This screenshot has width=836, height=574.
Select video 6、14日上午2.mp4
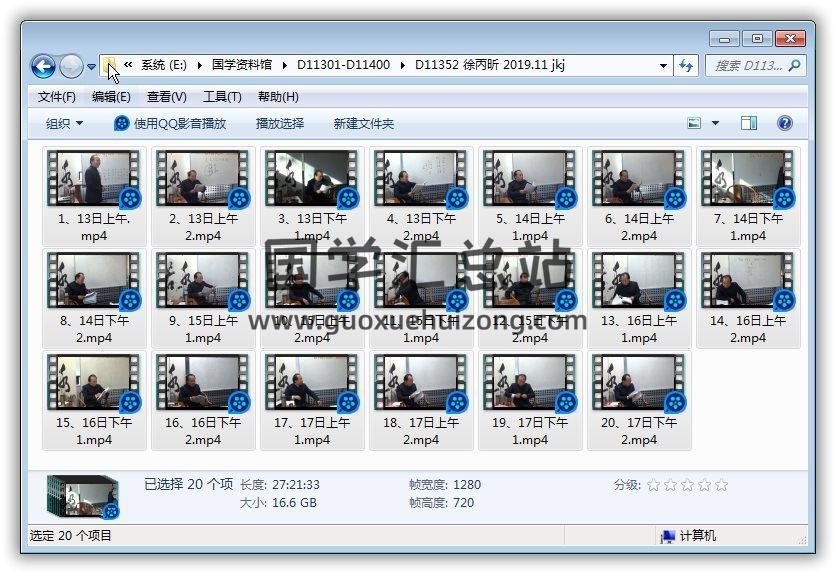(x=639, y=196)
